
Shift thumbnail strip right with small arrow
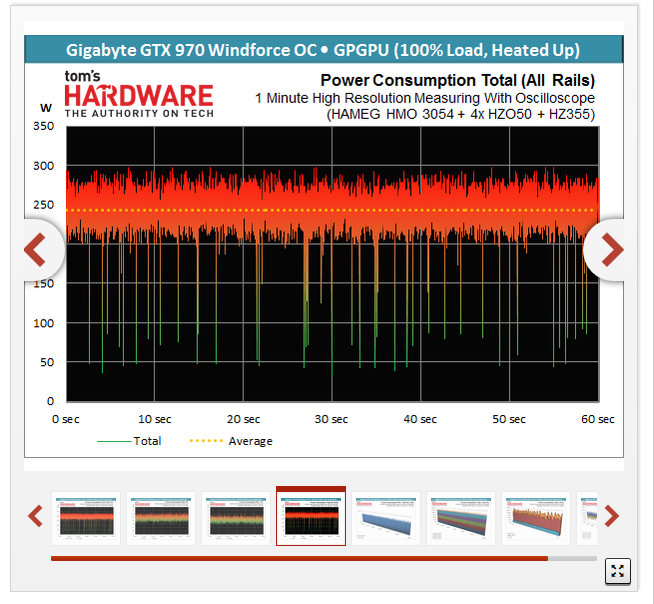(x=611, y=516)
